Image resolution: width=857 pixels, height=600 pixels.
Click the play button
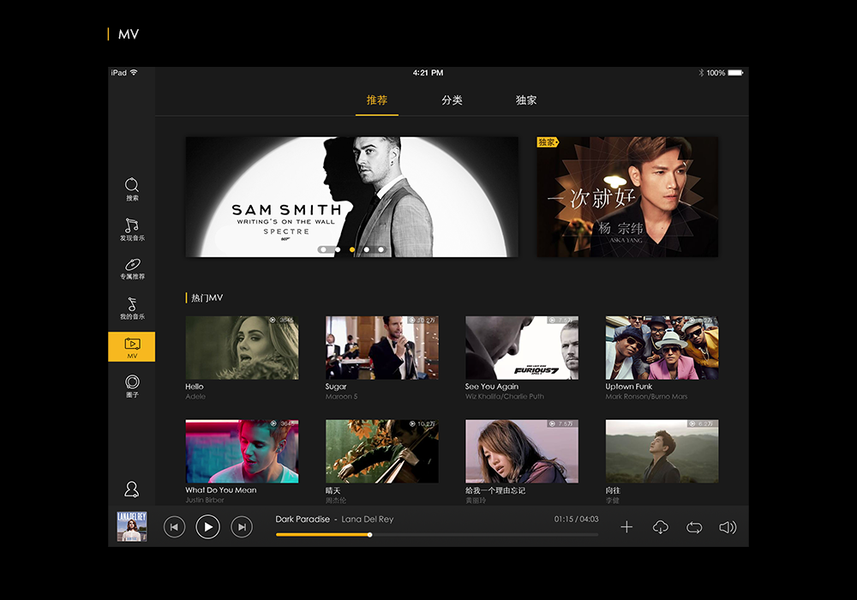(x=208, y=527)
